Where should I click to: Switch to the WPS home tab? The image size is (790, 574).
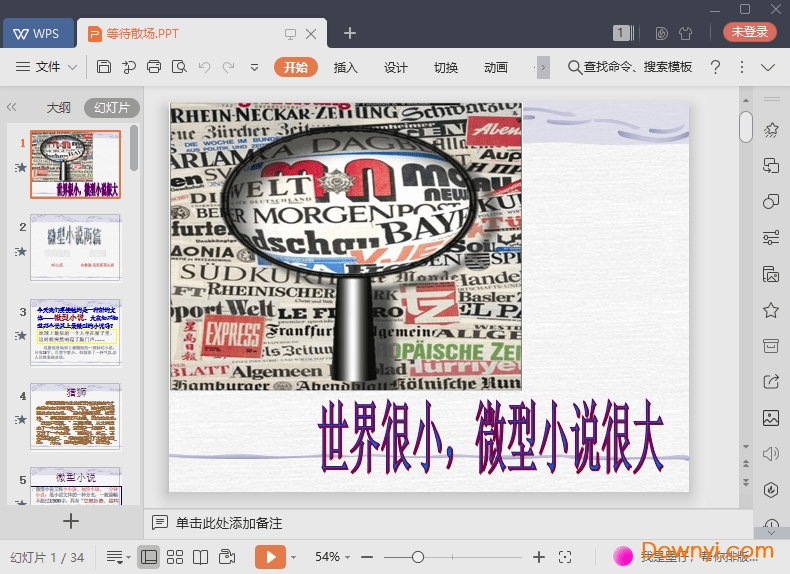(x=38, y=33)
